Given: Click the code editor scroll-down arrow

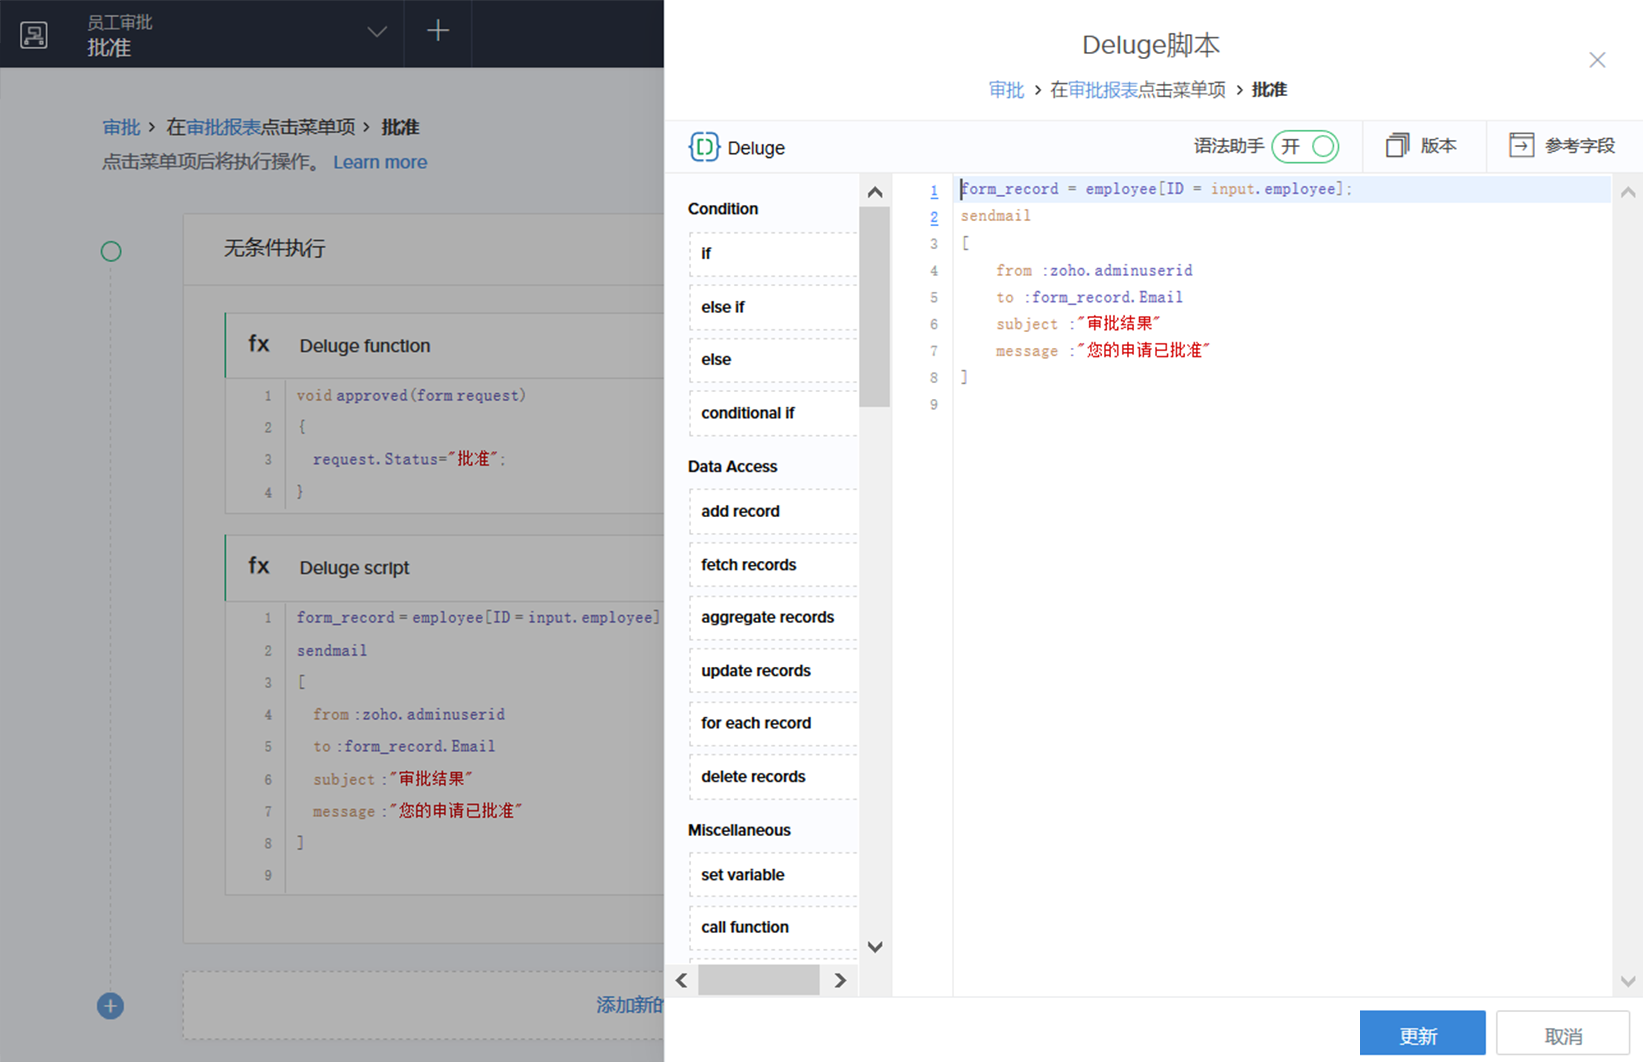Looking at the screenshot, I should pos(1628,982).
